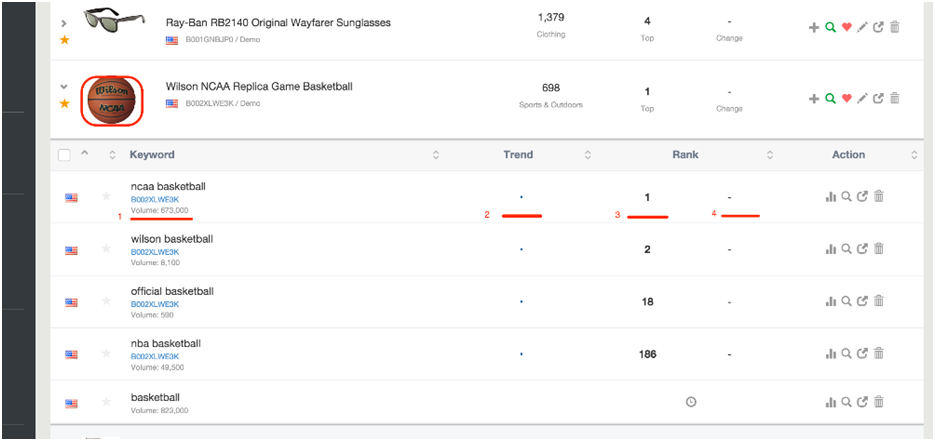
Task: Open Ray-Ban Wayfarer via external link icon
Action: tap(878, 27)
